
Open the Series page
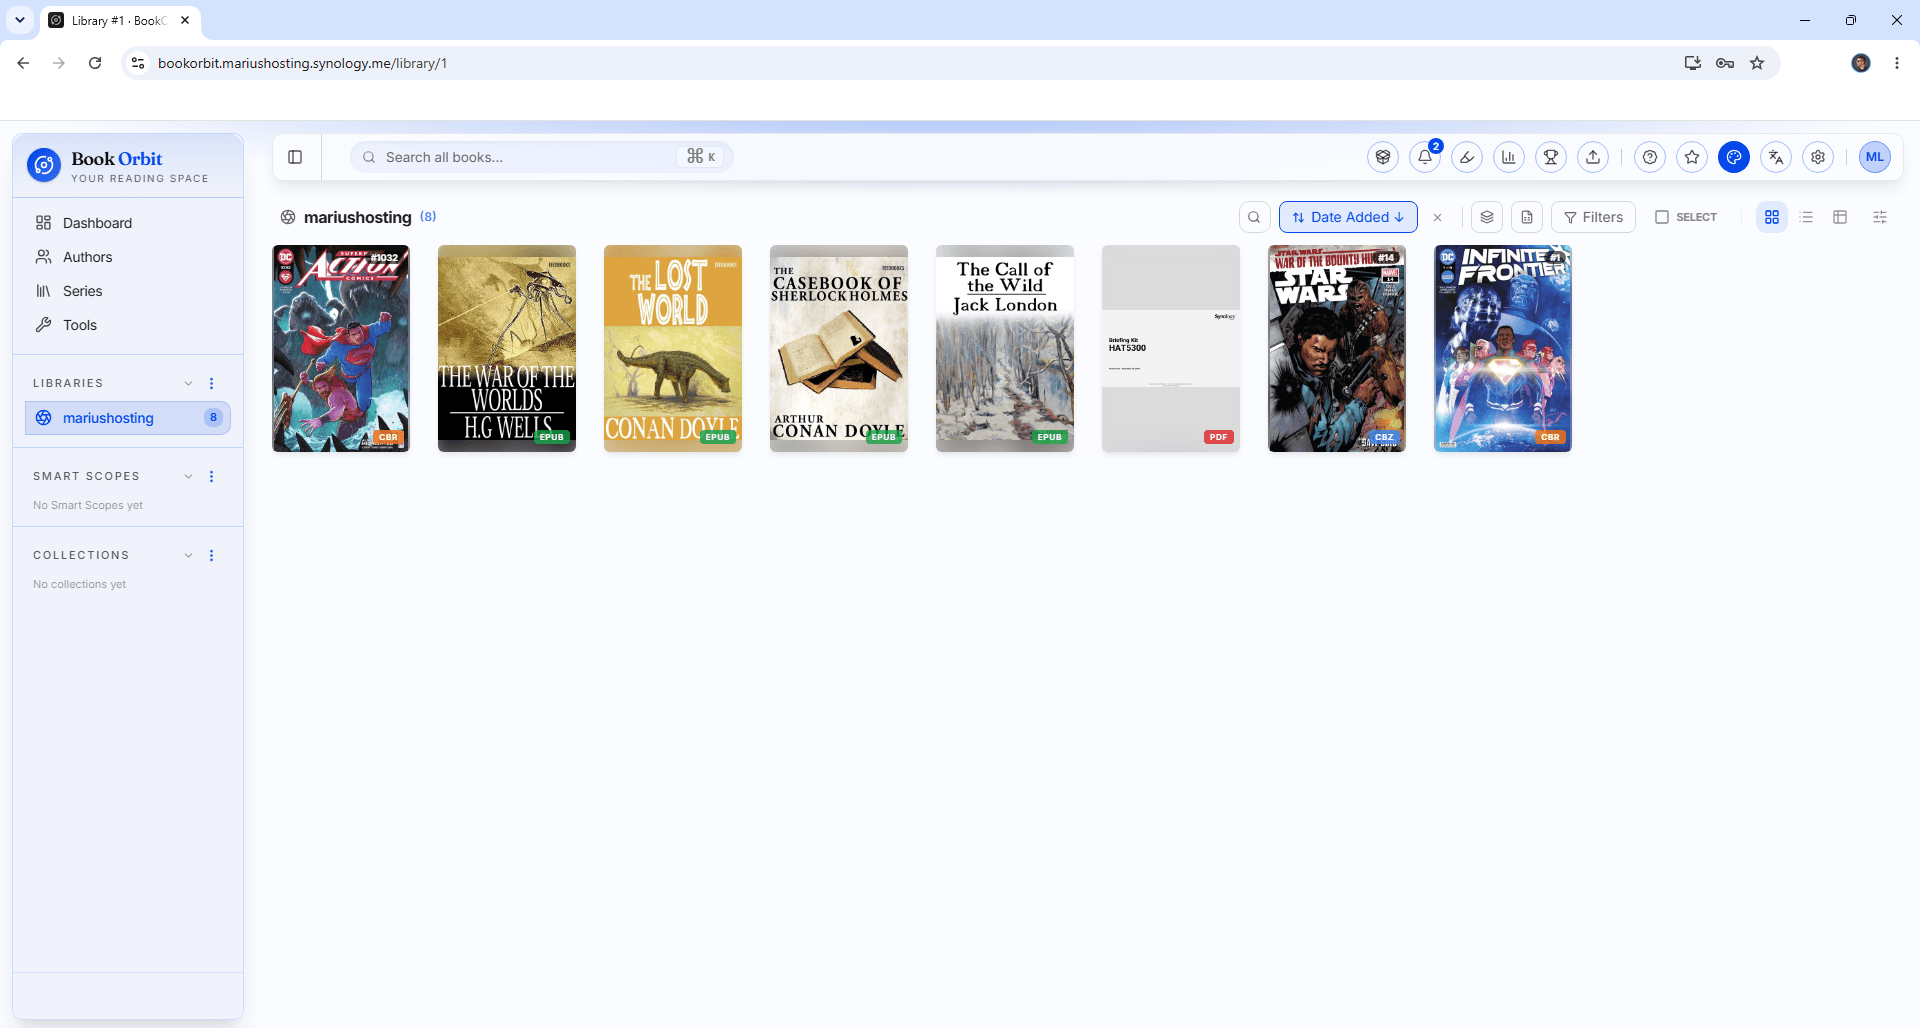pos(128,291)
